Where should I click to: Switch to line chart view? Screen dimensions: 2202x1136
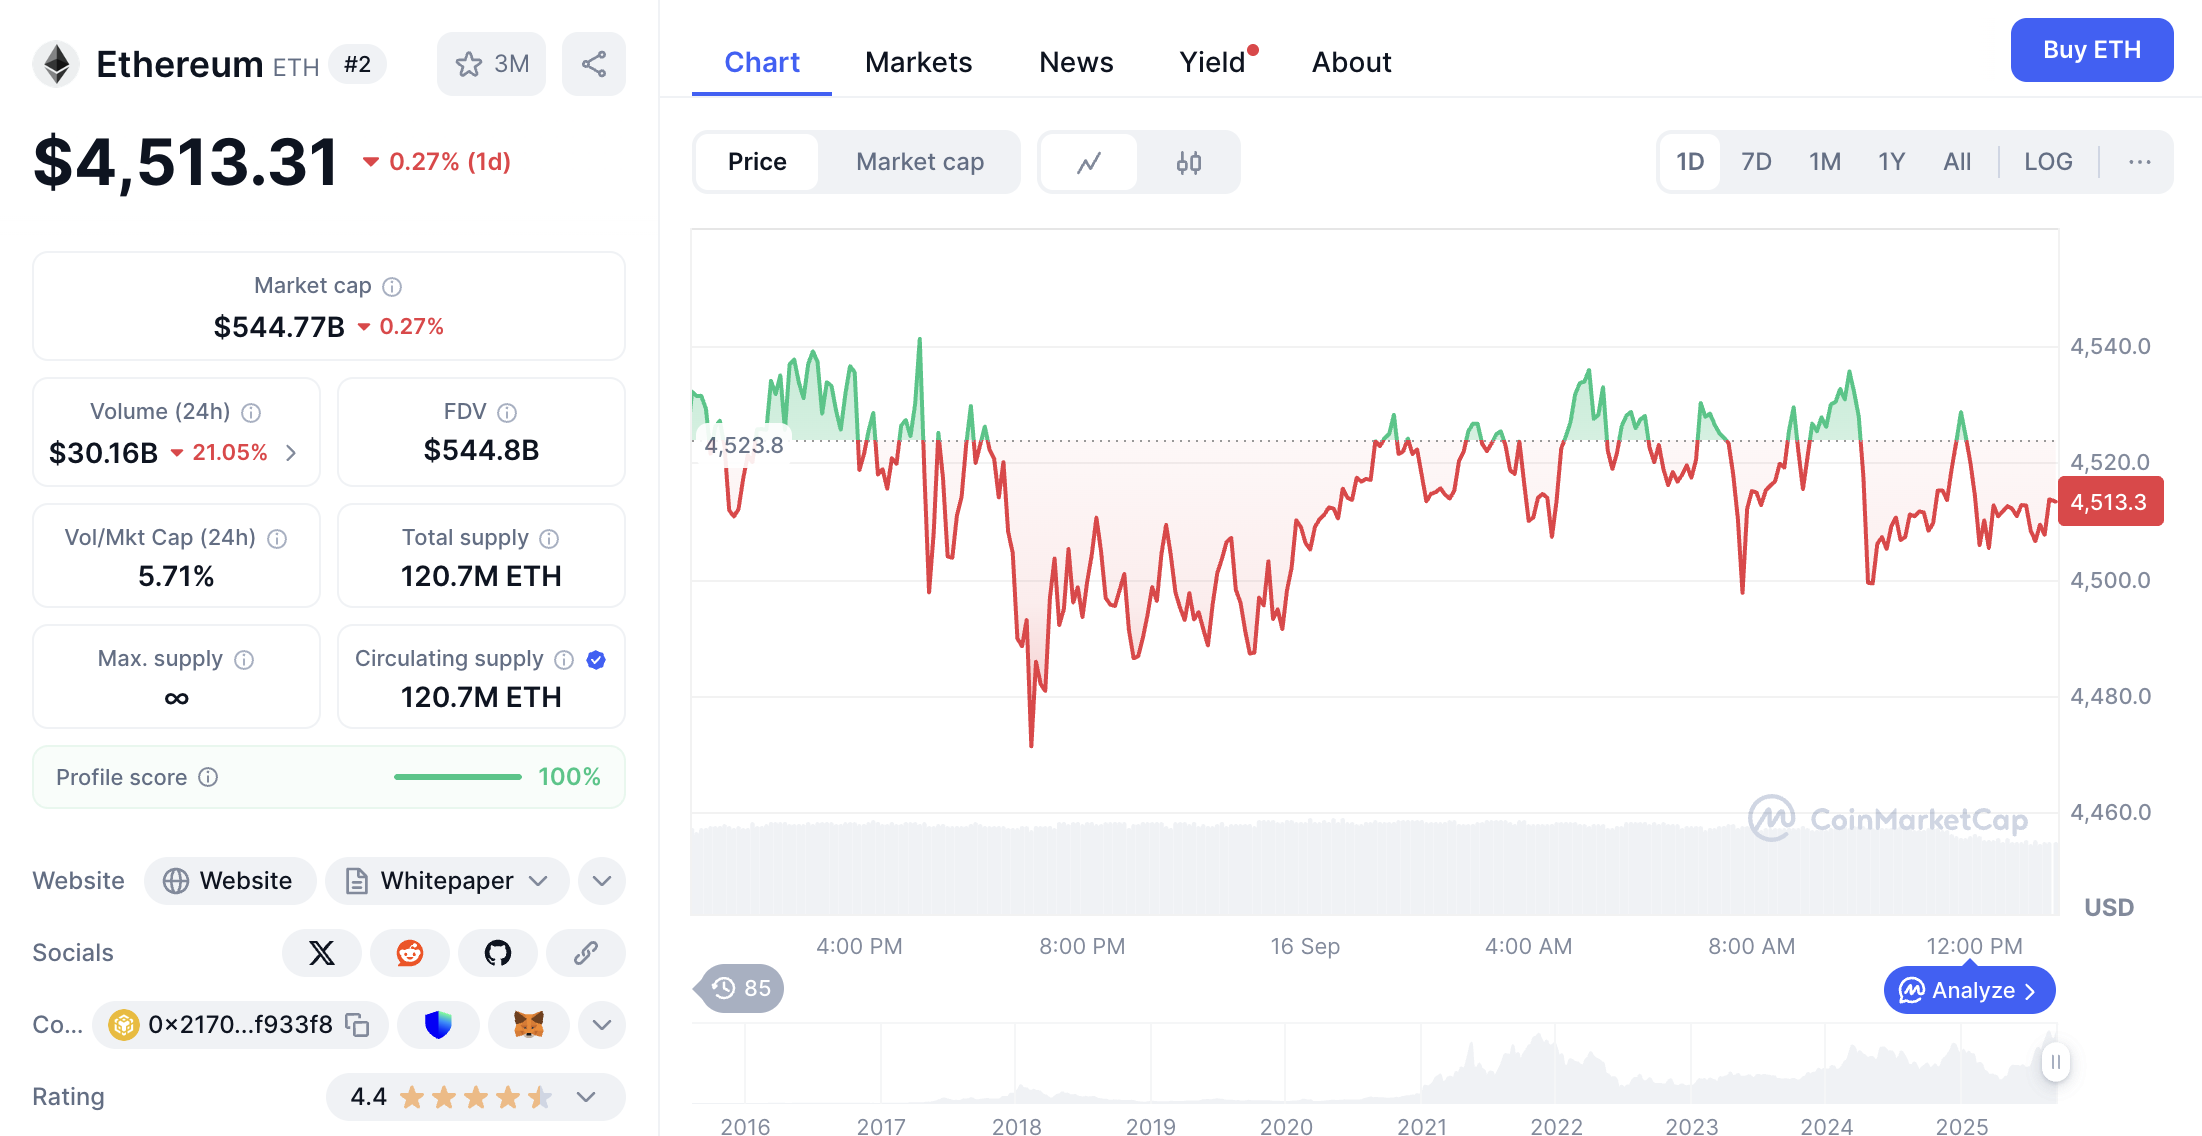pyautogui.click(x=1089, y=162)
